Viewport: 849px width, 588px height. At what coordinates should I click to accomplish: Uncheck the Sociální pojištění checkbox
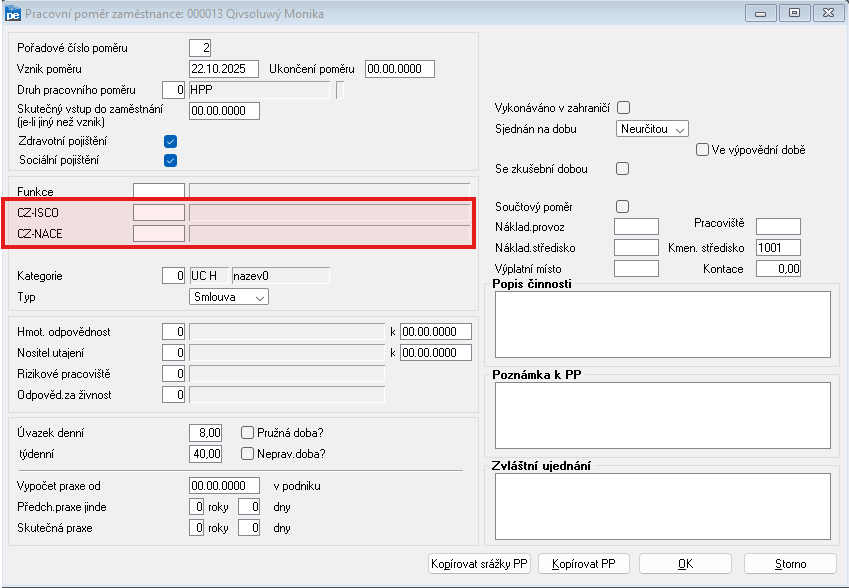coord(170,160)
